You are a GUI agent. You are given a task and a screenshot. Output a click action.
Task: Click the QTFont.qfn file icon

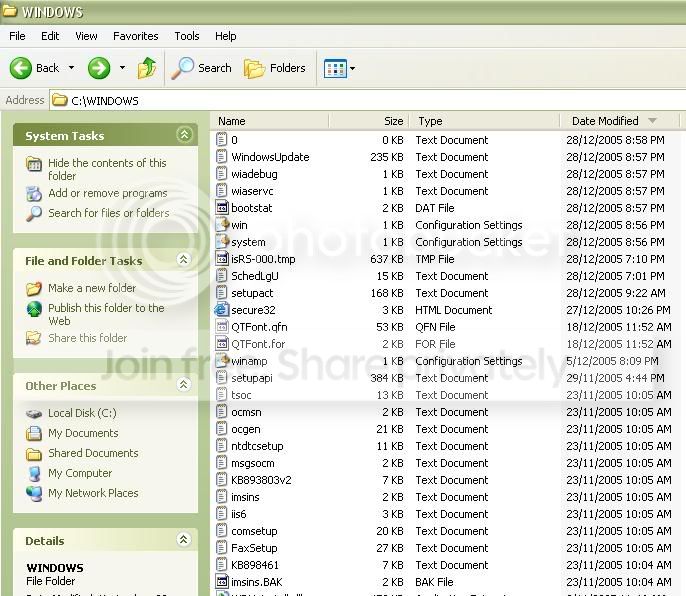222,327
